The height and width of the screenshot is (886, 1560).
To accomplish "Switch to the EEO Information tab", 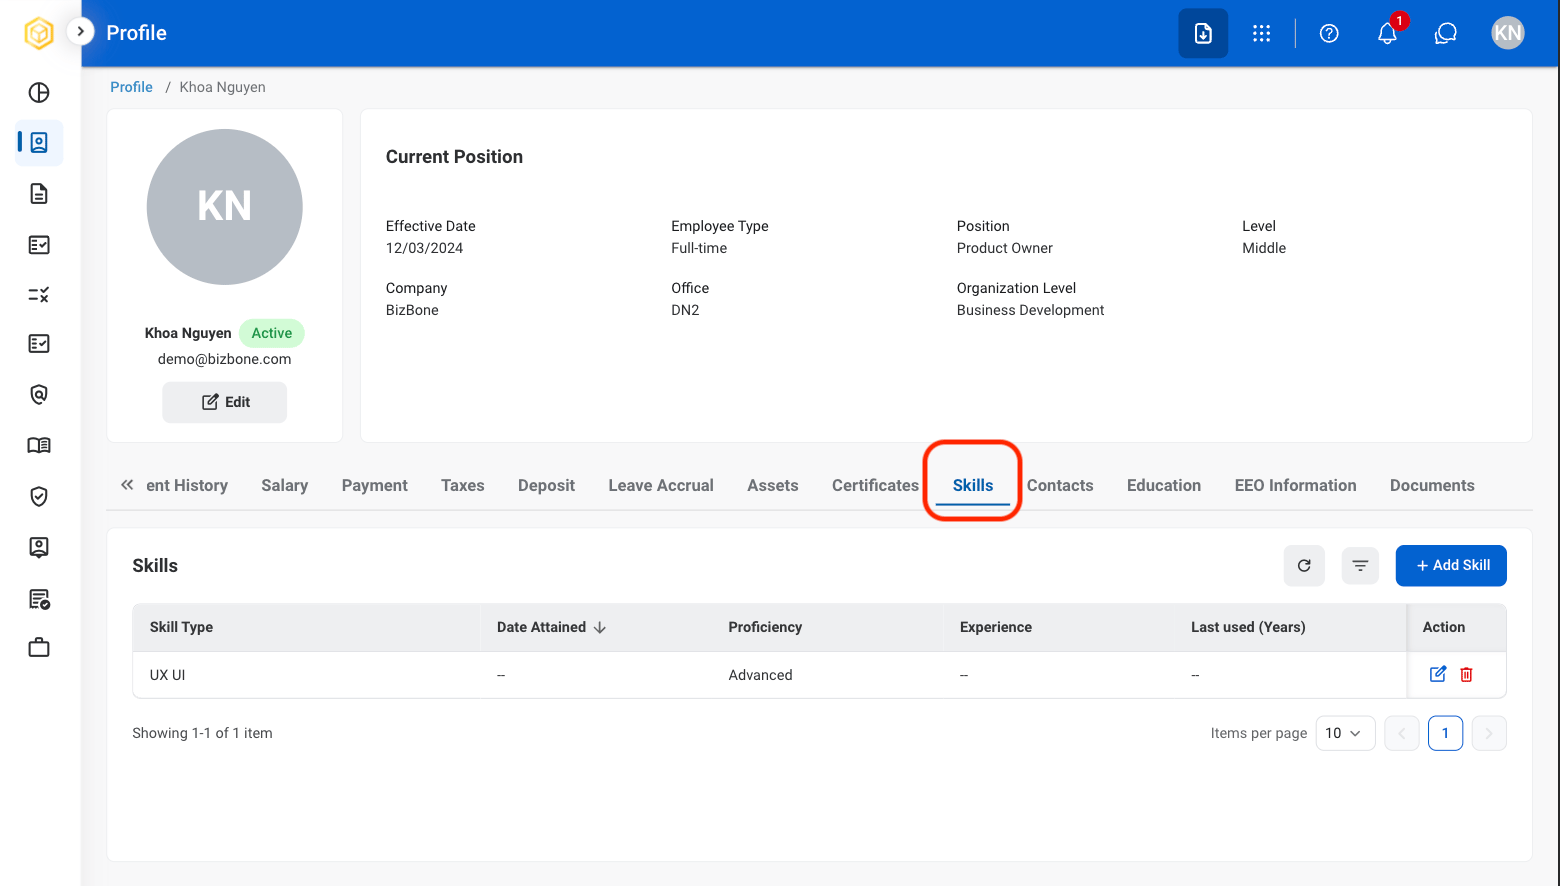I will click(x=1296, y=485).
